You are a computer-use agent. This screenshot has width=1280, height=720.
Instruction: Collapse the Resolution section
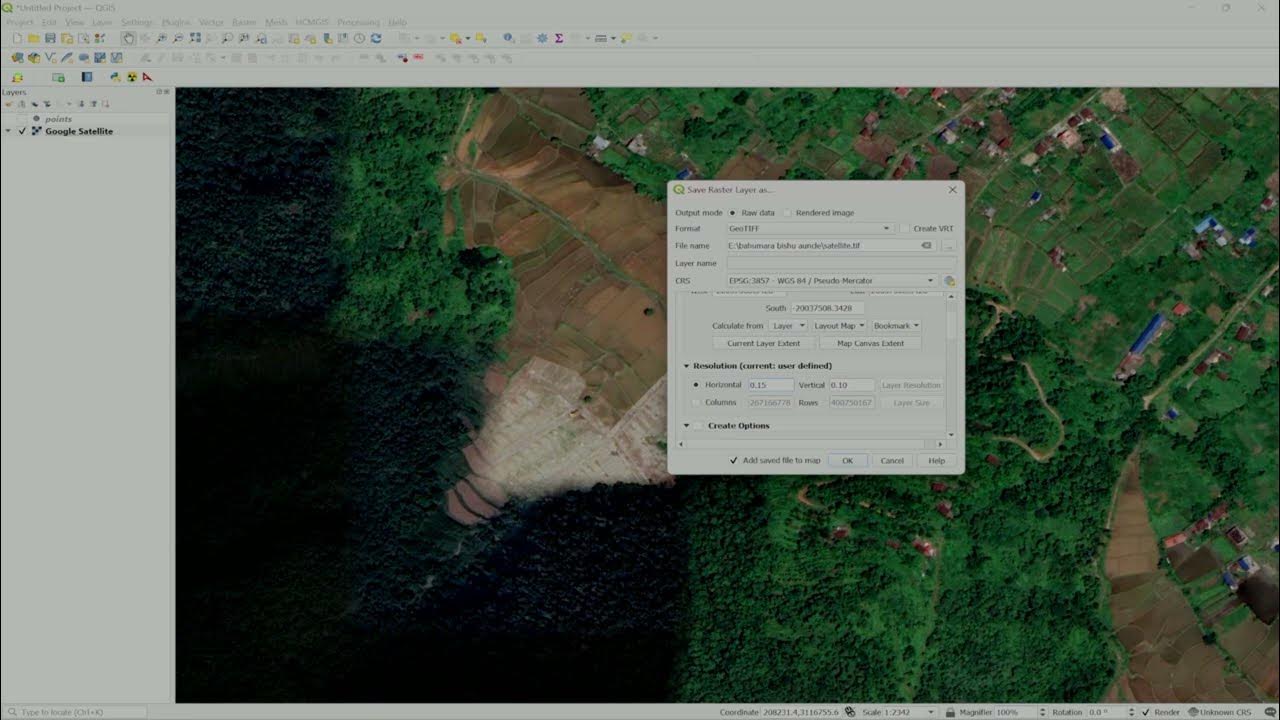coord(687,366)
